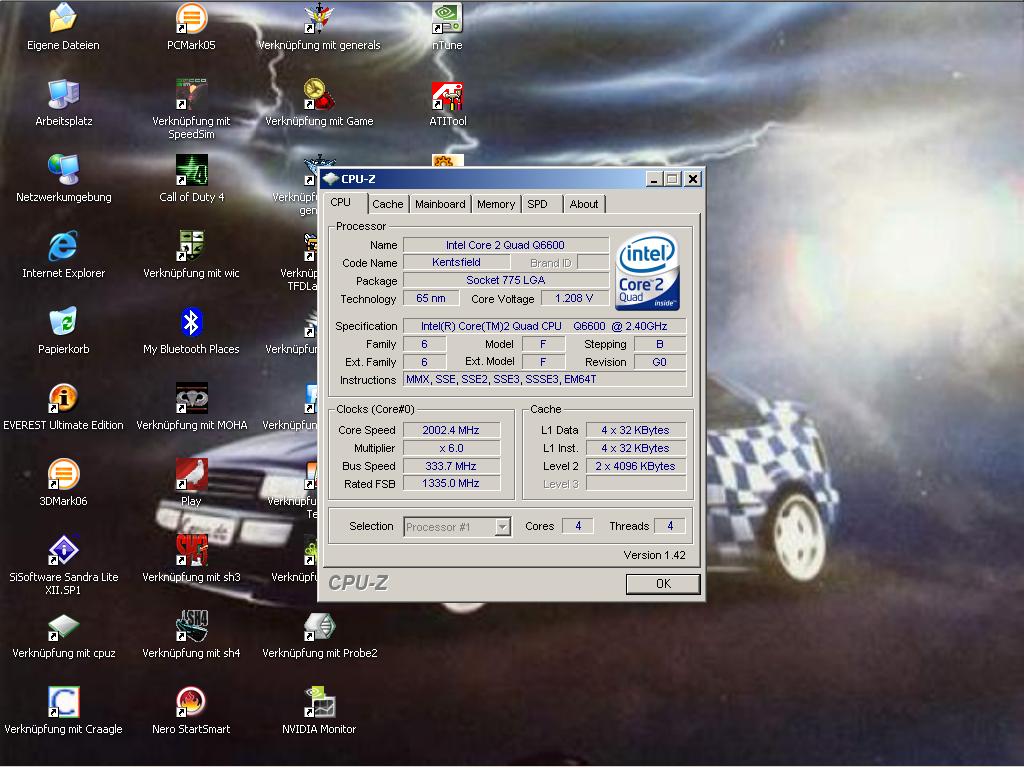This screenshot has width=1024, height=768.
Task: Click the Revision G0 value
Action: pyautogui.click(x=660, y=362)
